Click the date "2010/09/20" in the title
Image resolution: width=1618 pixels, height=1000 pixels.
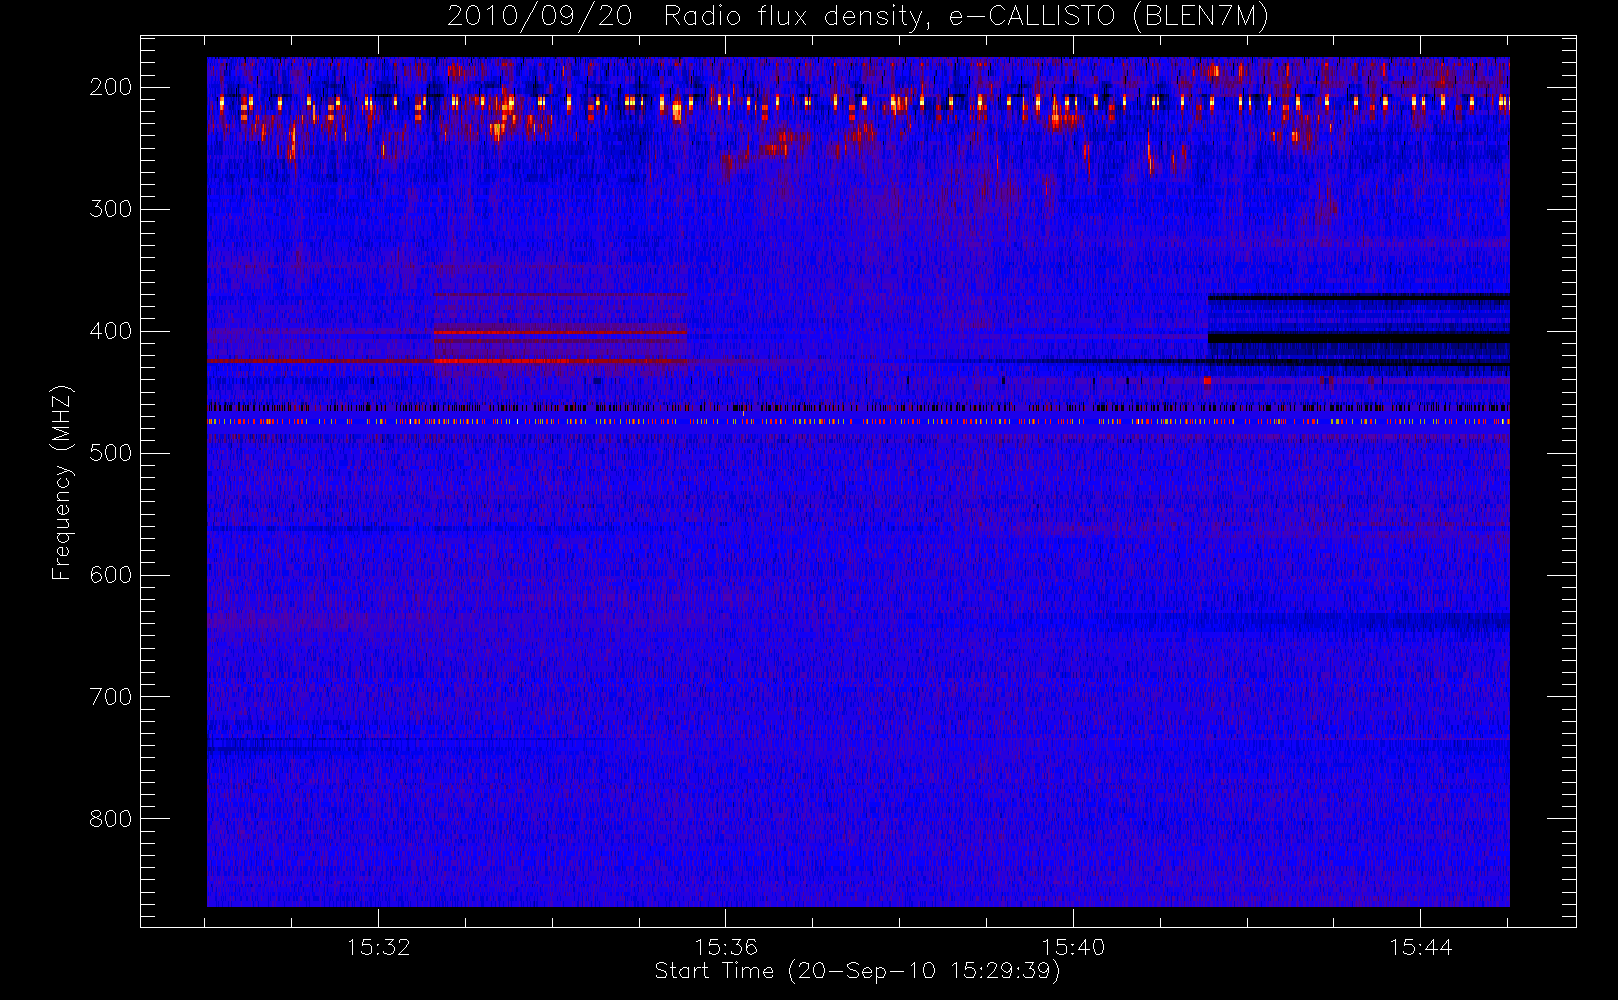(539, 17)
